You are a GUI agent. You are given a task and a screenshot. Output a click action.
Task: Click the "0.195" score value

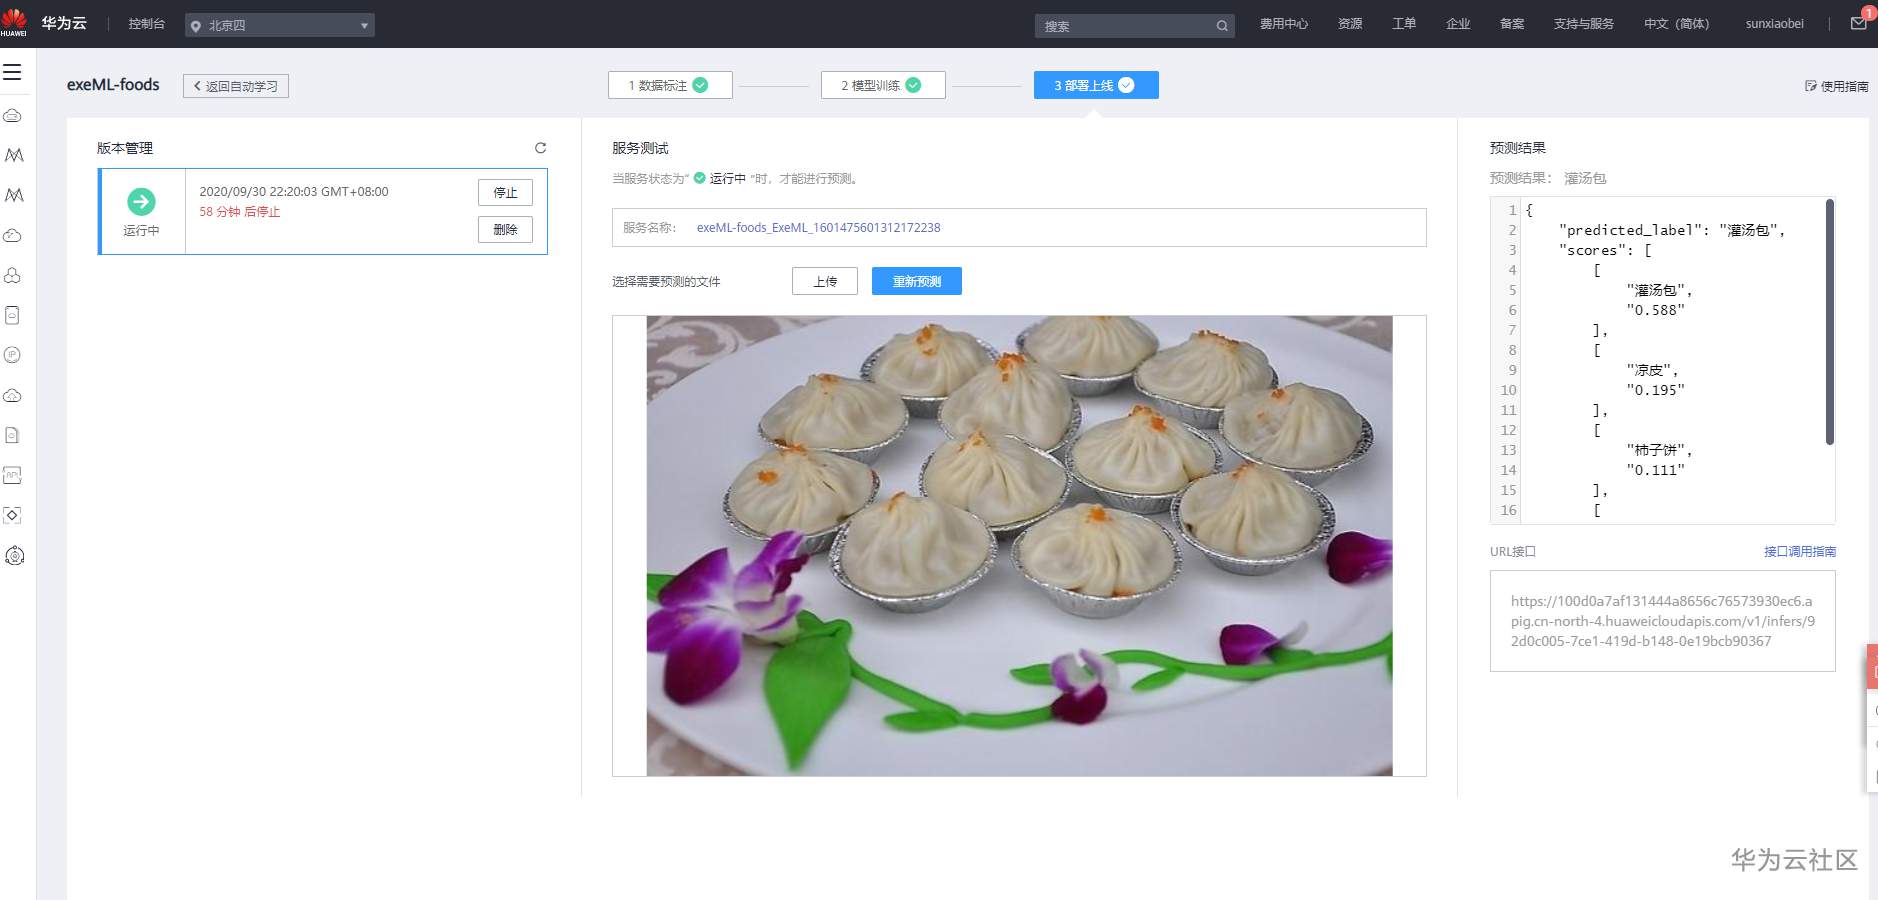pyautogui.click(x=1656, y=390)
